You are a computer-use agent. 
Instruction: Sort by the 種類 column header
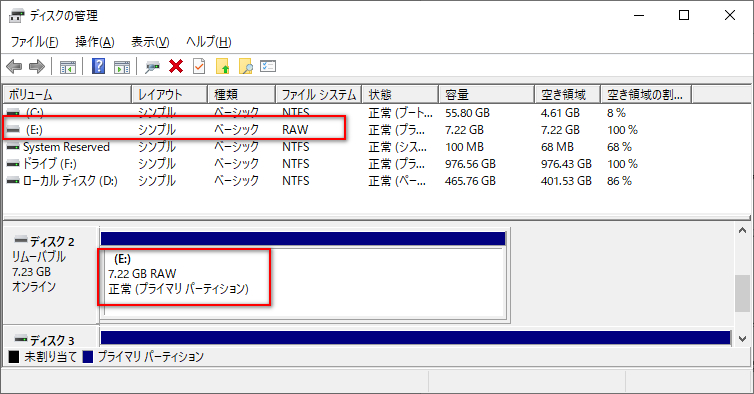click(242, 94)
